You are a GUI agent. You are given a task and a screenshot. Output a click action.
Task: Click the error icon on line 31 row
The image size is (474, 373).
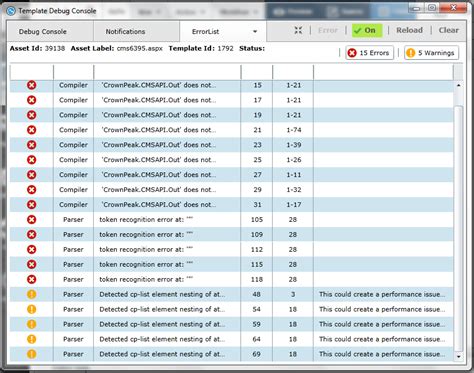[x=32, y=205]
